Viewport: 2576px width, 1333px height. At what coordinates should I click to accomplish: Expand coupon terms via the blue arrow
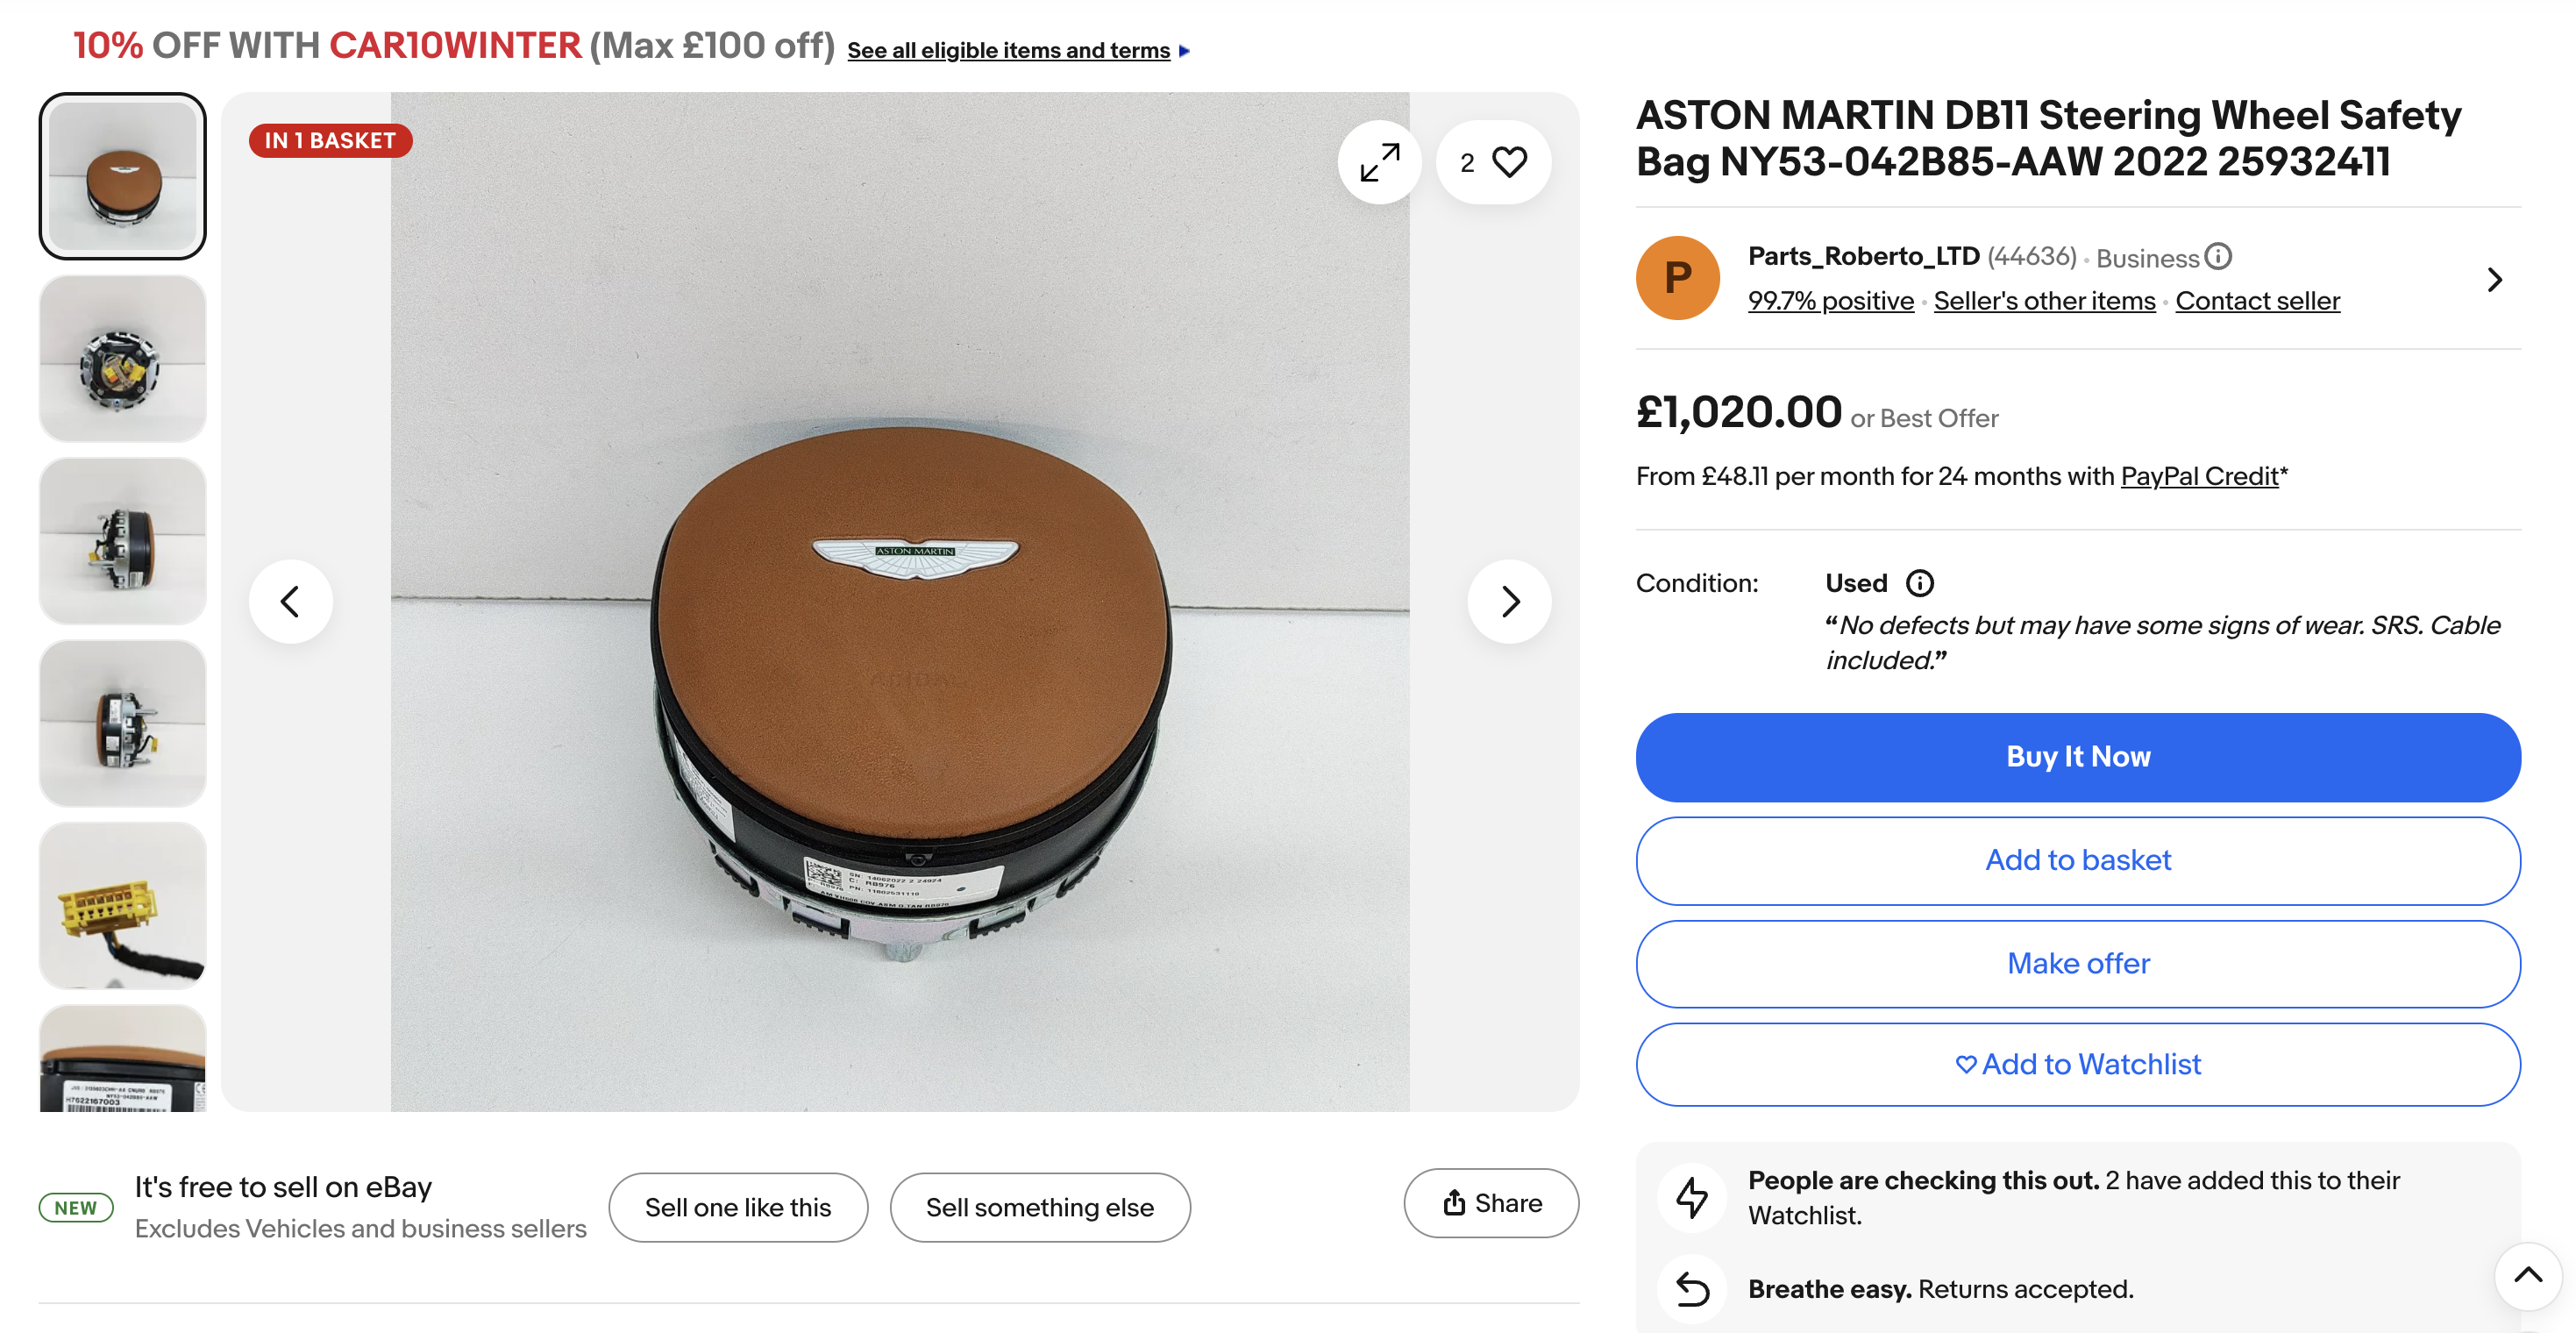pos(1185,51)
